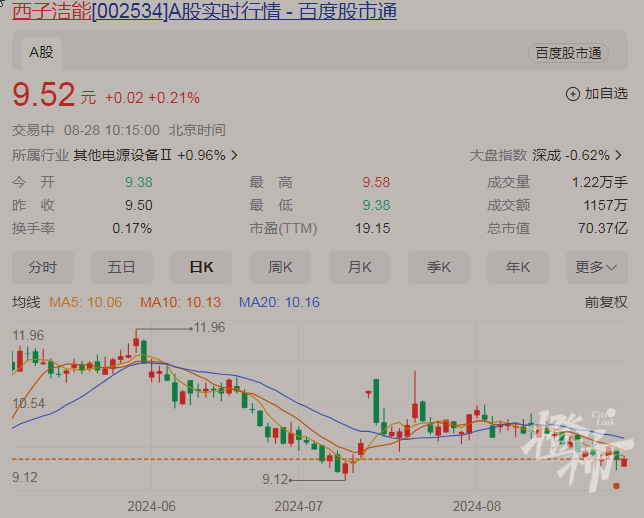Viewport: 644px width, 518px height.
Task: Switch to the 分时 chart tab
Action: (x=43, y=267)
